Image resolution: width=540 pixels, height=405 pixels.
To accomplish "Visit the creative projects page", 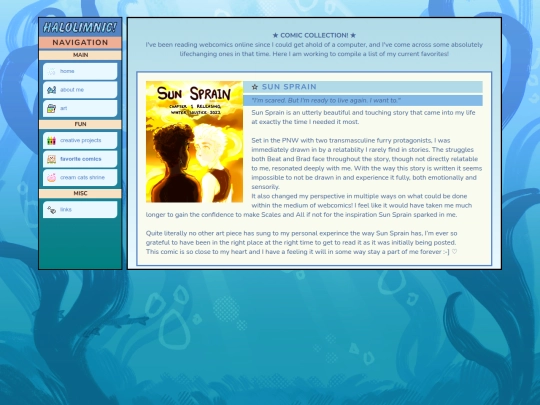I will click(x=80, y=141).
